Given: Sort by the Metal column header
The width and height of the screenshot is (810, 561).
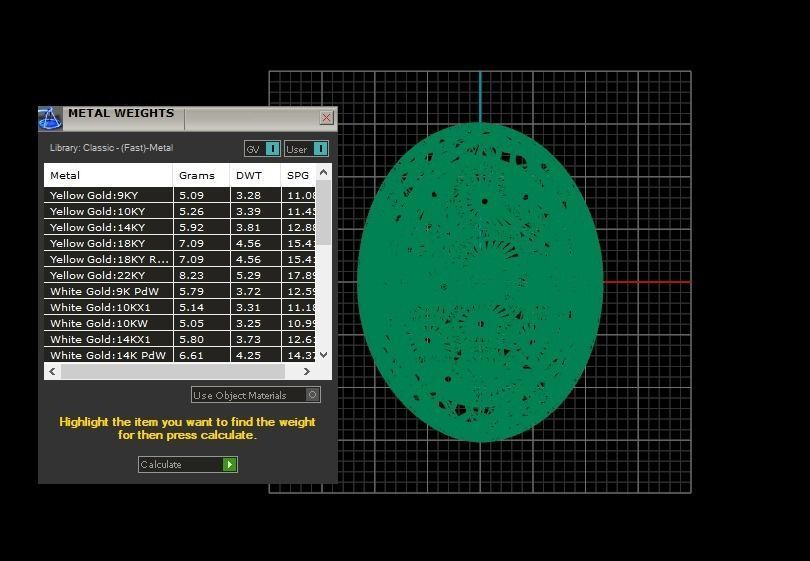Looking at the screenshot, I should click(x=108, y=176).
